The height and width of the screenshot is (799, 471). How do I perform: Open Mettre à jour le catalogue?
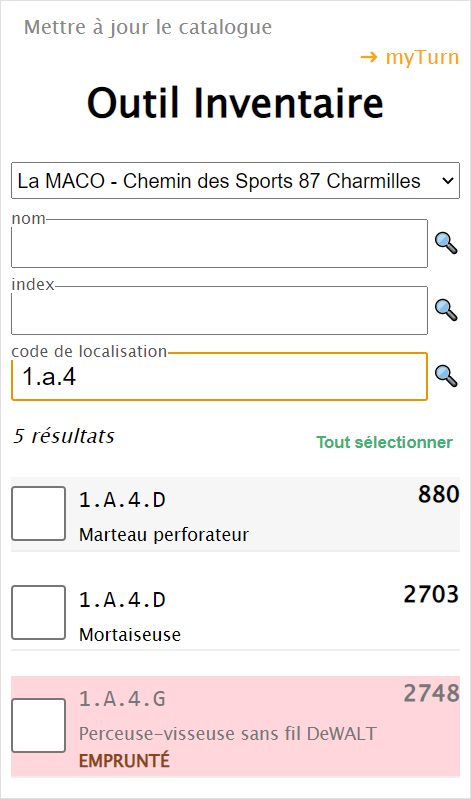point(148,27)
